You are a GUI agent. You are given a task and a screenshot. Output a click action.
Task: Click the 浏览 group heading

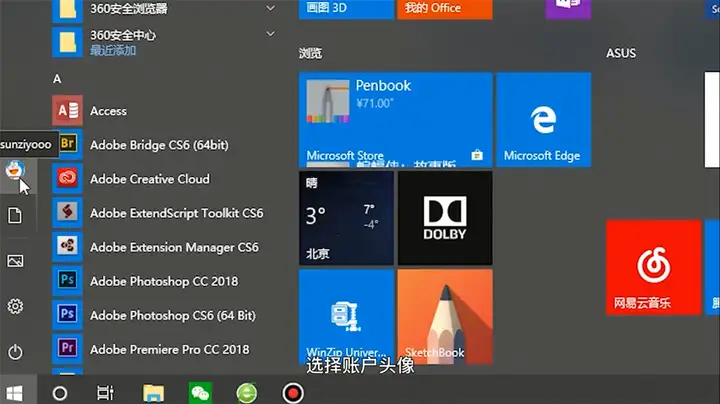pos(310,53)
